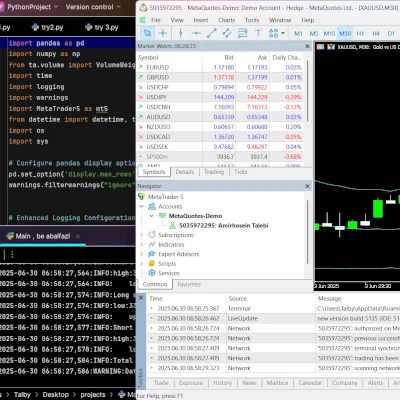The height and width of the screenshot is (400, 400).
Task: Activate the text label tool
Action: pos(258,33)
